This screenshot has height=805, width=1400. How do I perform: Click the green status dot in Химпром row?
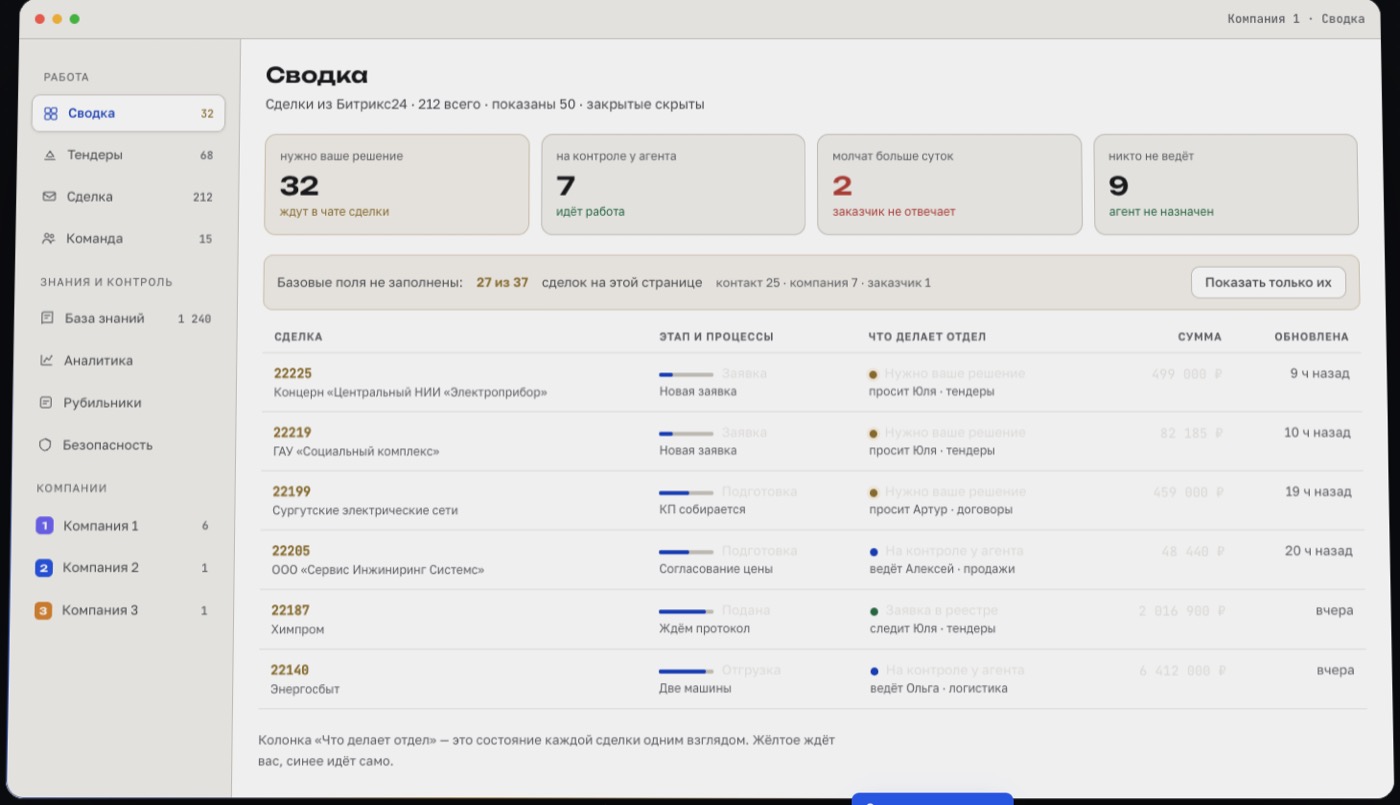click(874, 611)
